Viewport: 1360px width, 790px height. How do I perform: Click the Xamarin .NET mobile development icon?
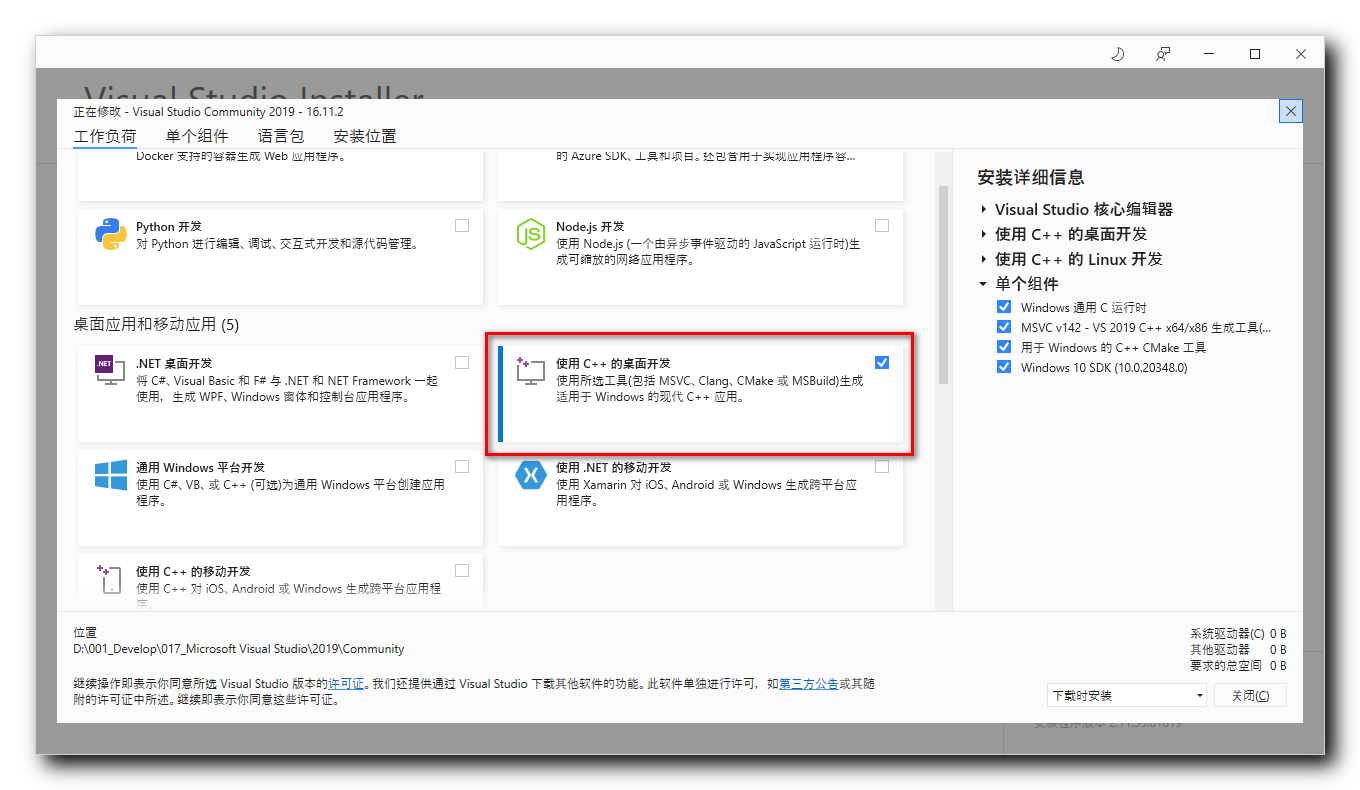530,475
